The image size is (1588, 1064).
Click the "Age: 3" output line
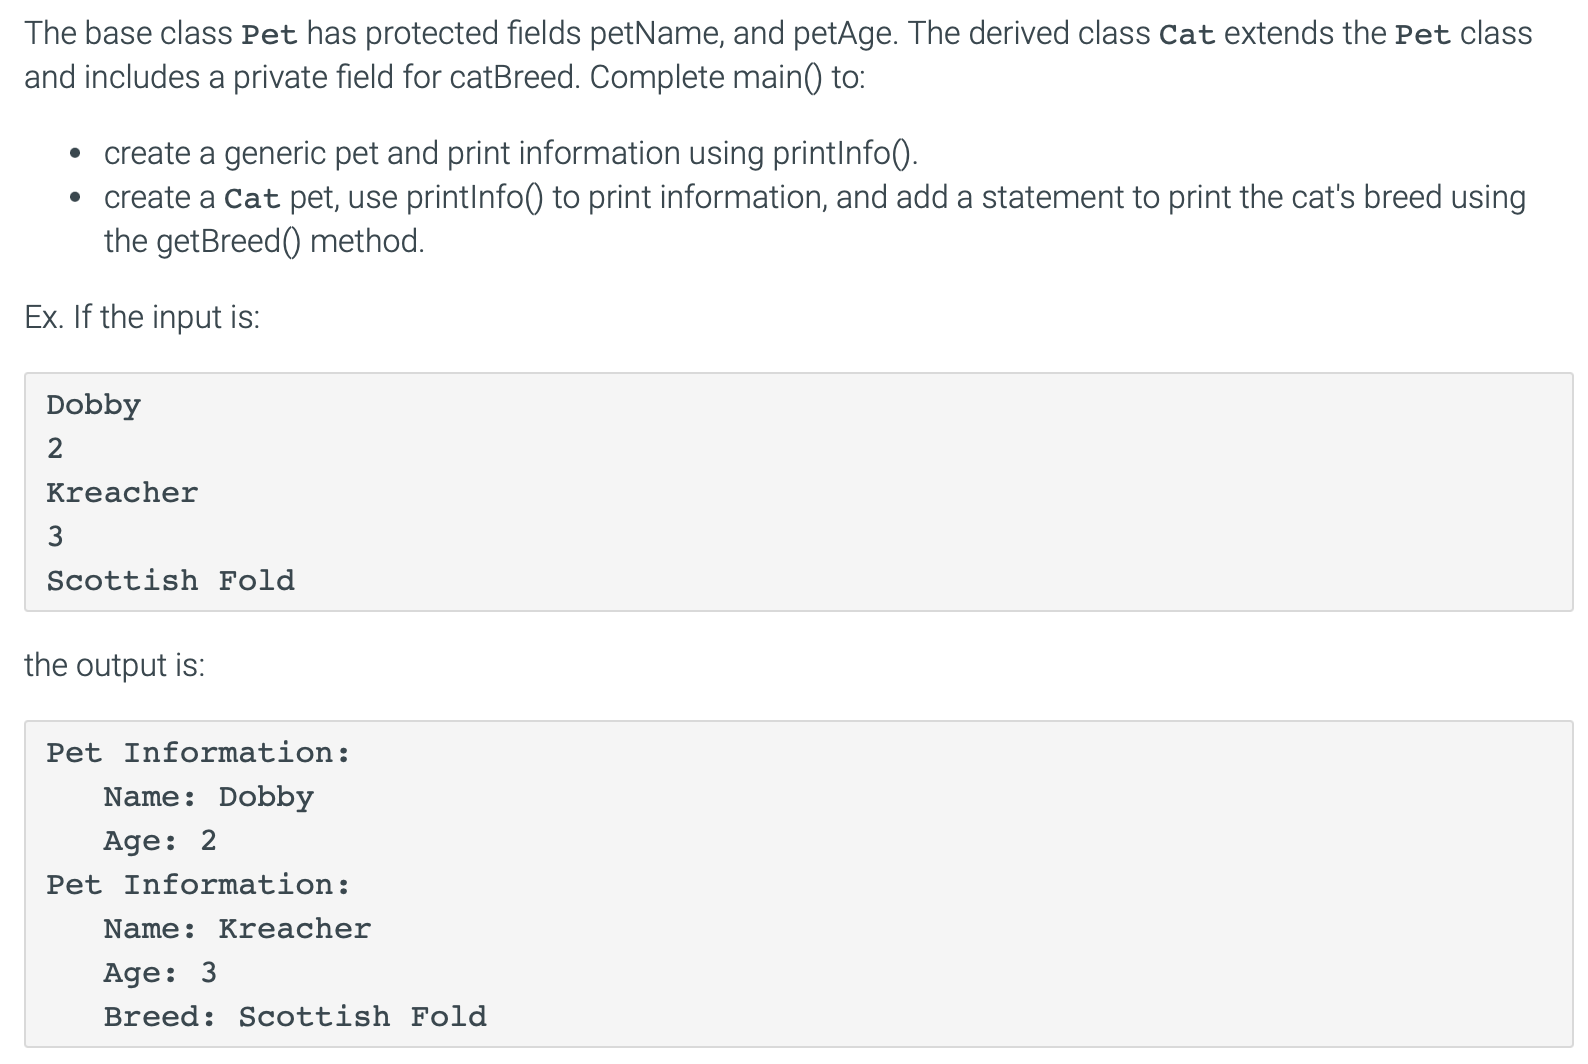coord(160,973)
